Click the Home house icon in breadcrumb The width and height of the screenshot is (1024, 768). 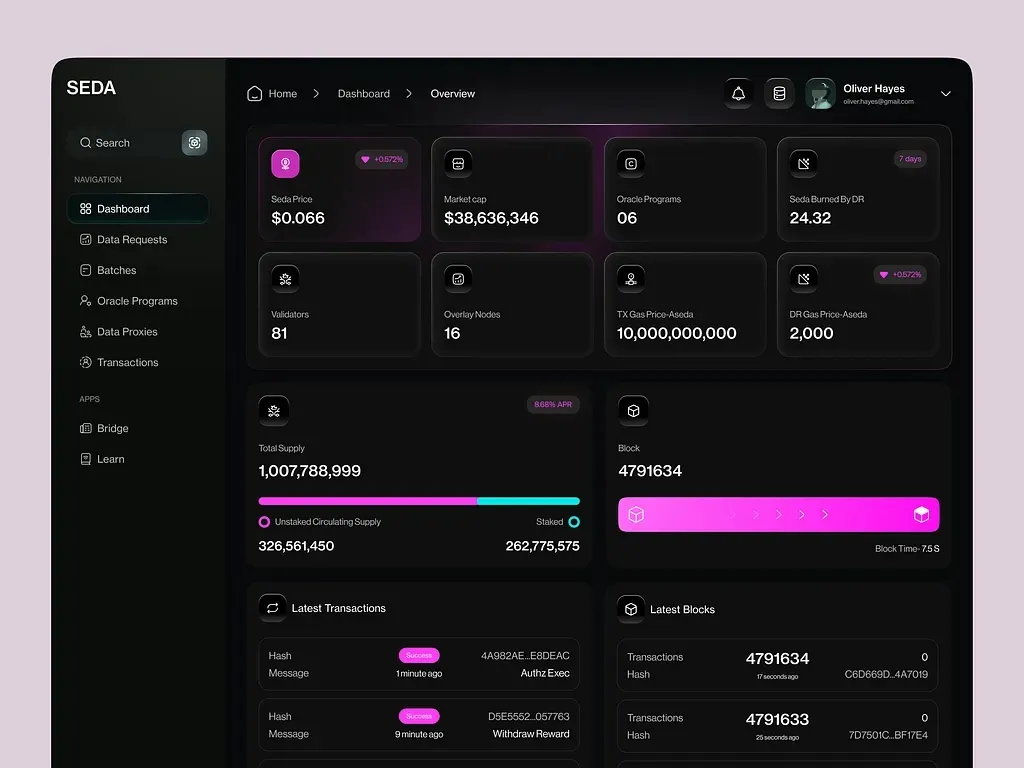[255, 93]
